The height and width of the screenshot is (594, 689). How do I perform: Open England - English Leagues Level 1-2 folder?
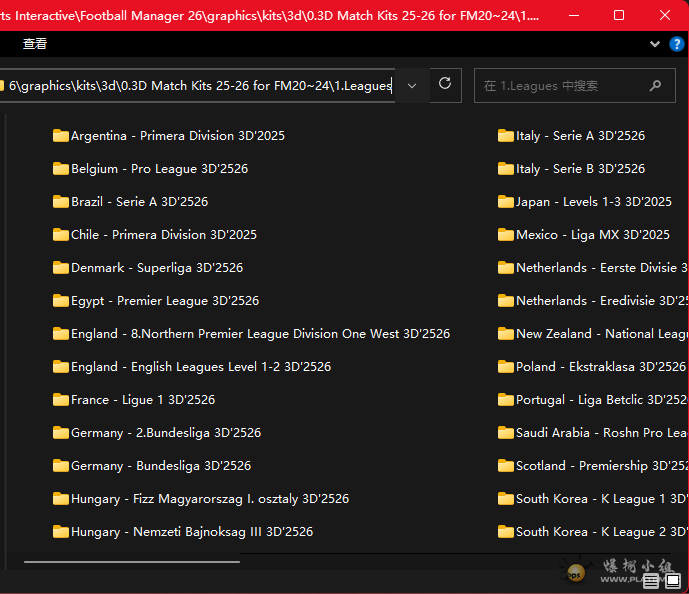click(x=192, y=366)
